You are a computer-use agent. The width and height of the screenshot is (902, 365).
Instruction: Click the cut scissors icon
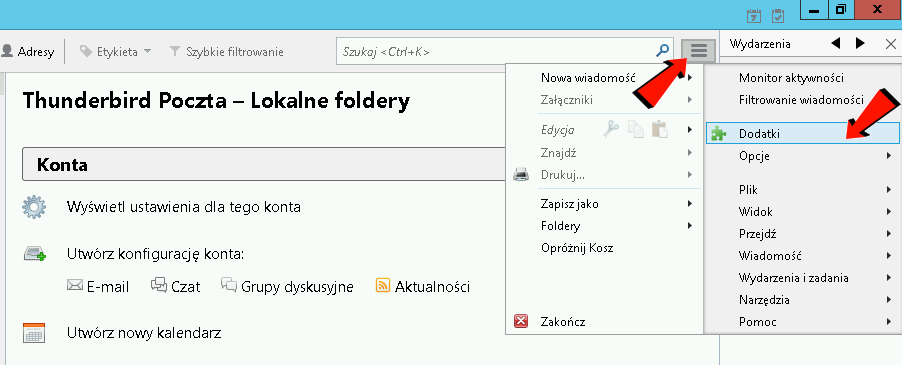point(610,130)
